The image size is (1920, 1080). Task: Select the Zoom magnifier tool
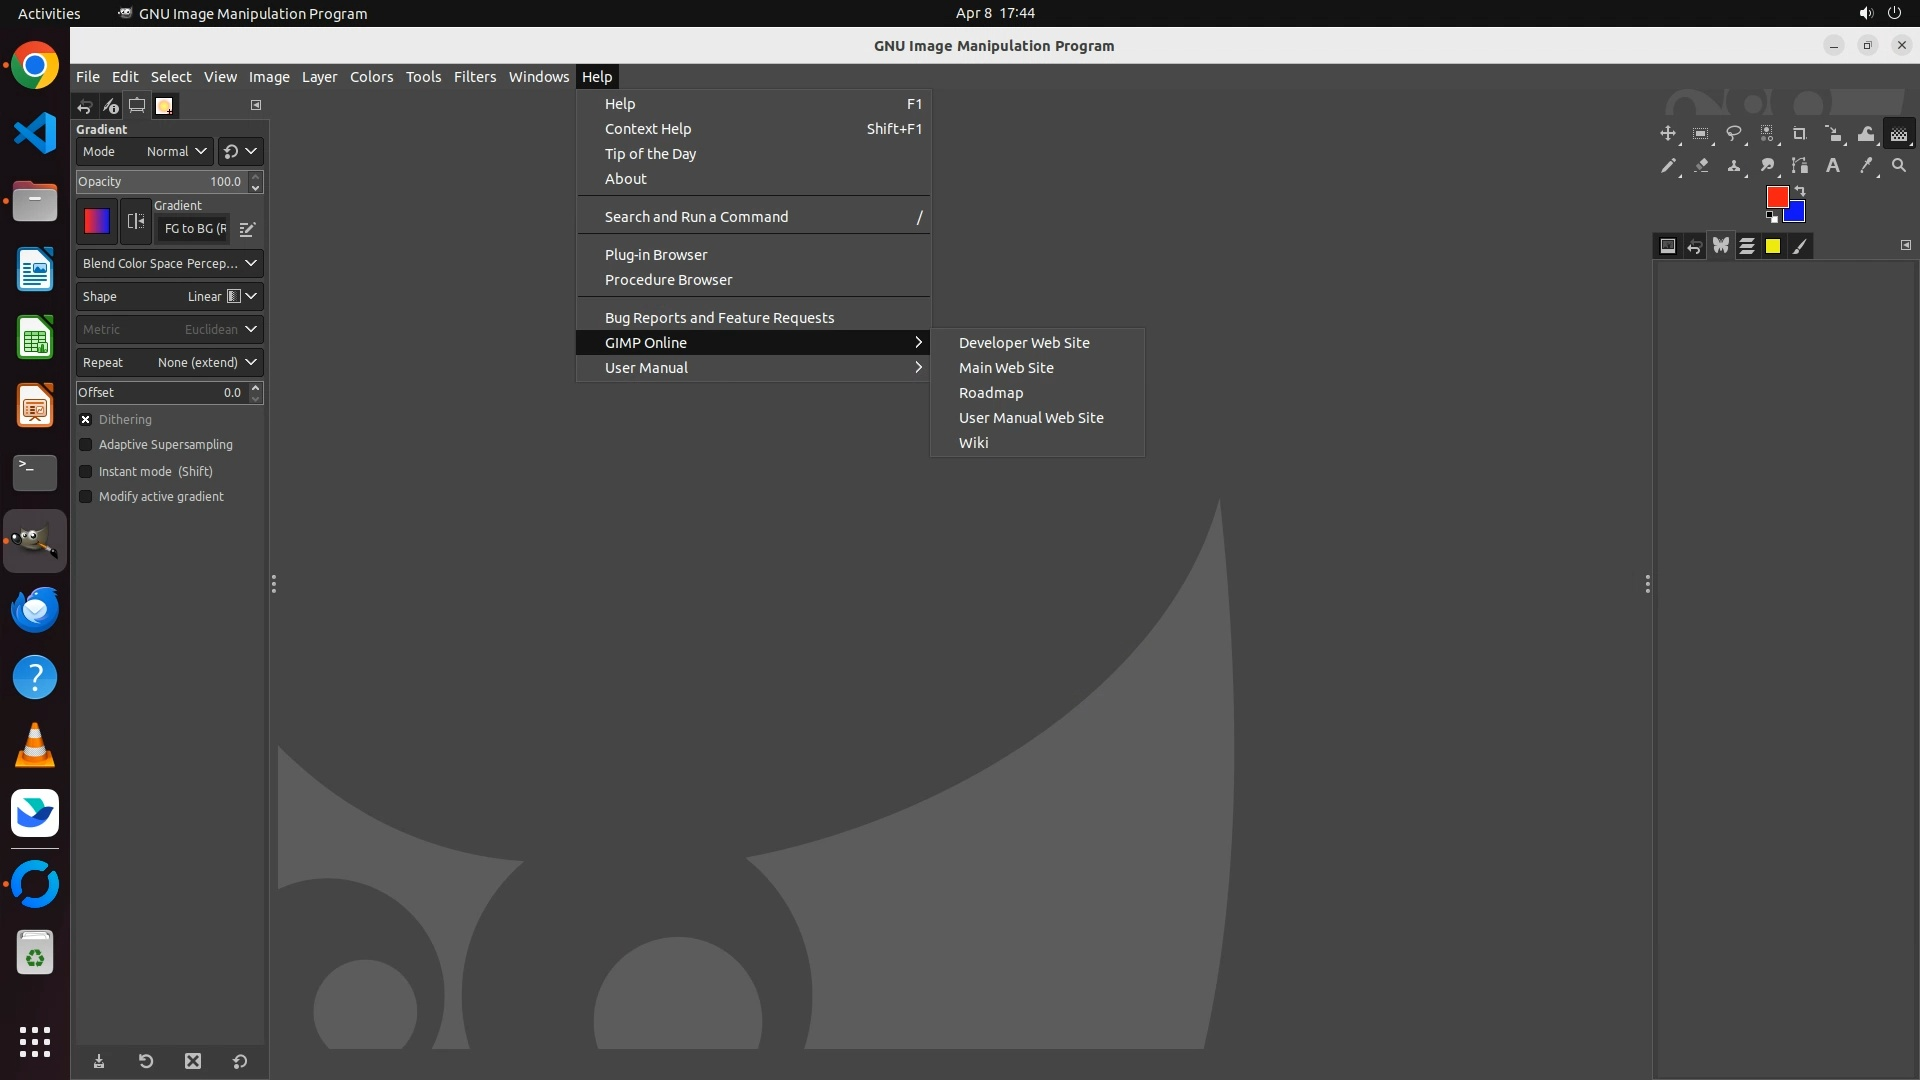coord(1899,166)
